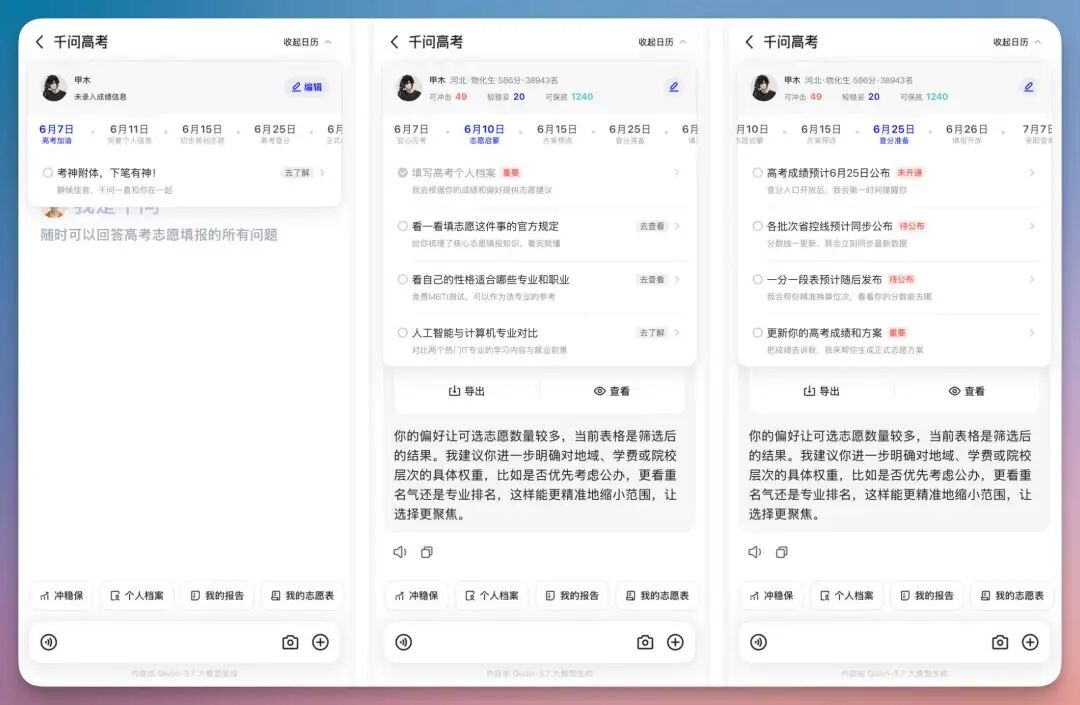Screen dimensions: 1080x705
Task: Tap camera icon on middle screen input bar
Action: click(645, 642)
